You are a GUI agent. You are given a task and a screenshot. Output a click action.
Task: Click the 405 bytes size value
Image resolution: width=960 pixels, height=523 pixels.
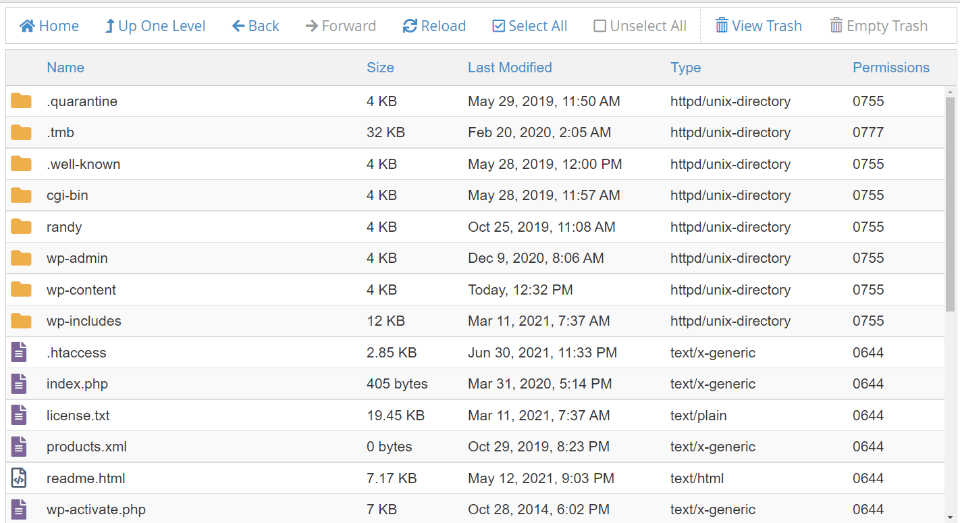click(x=397, y=384)
